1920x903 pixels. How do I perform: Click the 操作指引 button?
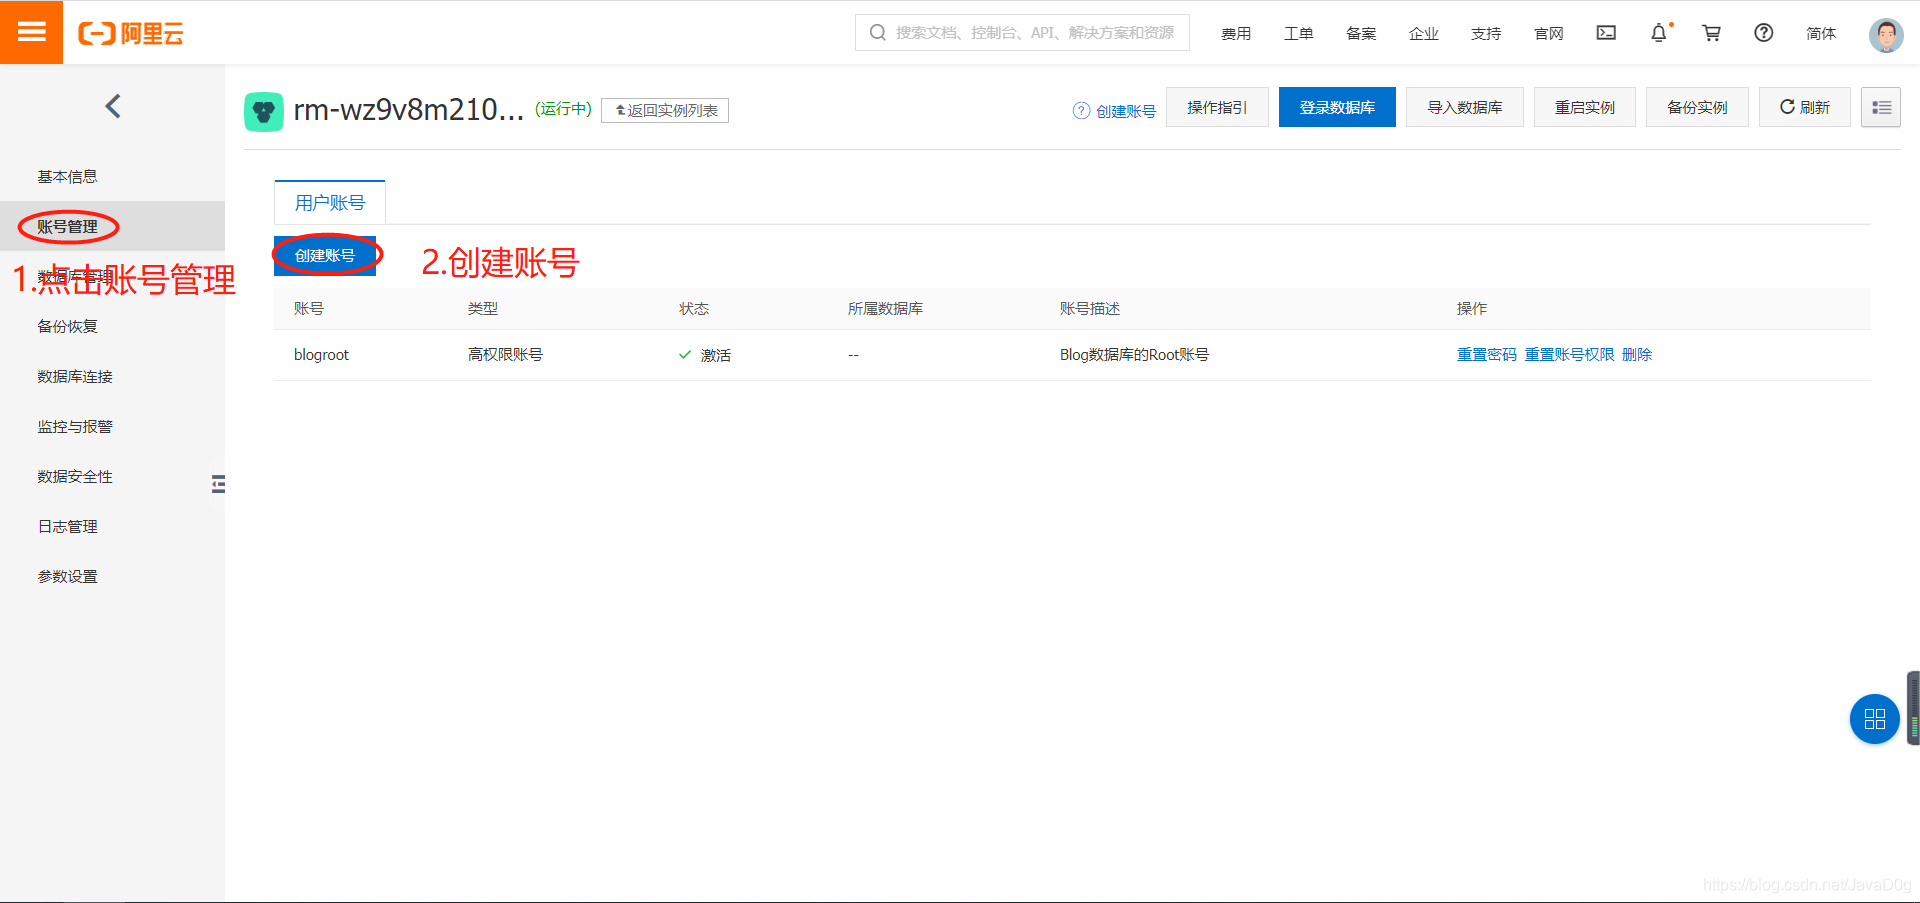pos(1217,107)
